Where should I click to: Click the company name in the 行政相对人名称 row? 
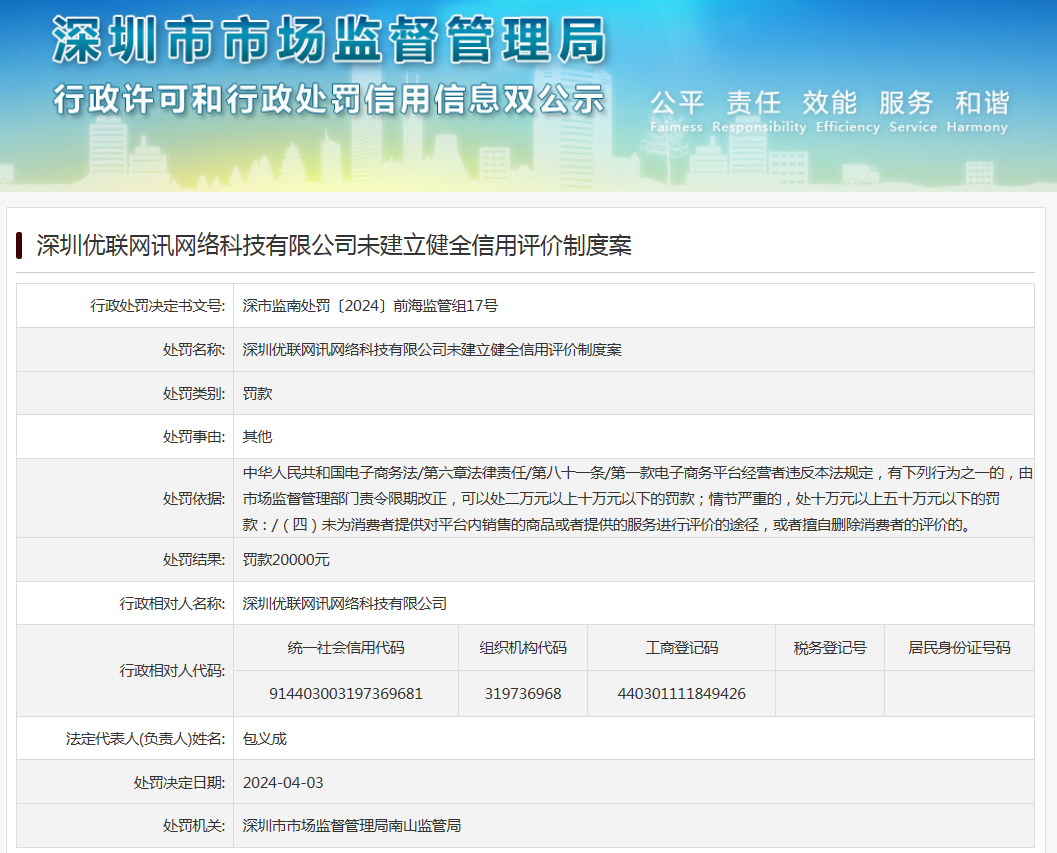pyautogui.click(x=344, y=604)
